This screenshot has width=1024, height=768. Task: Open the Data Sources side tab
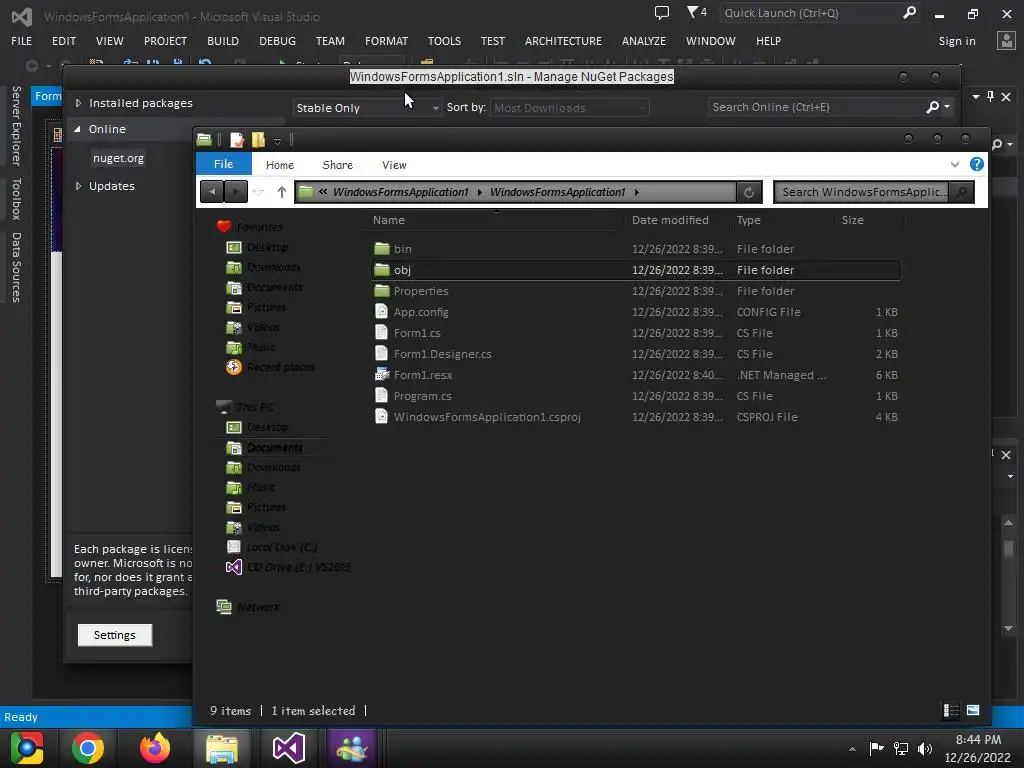tap(16, 267)
